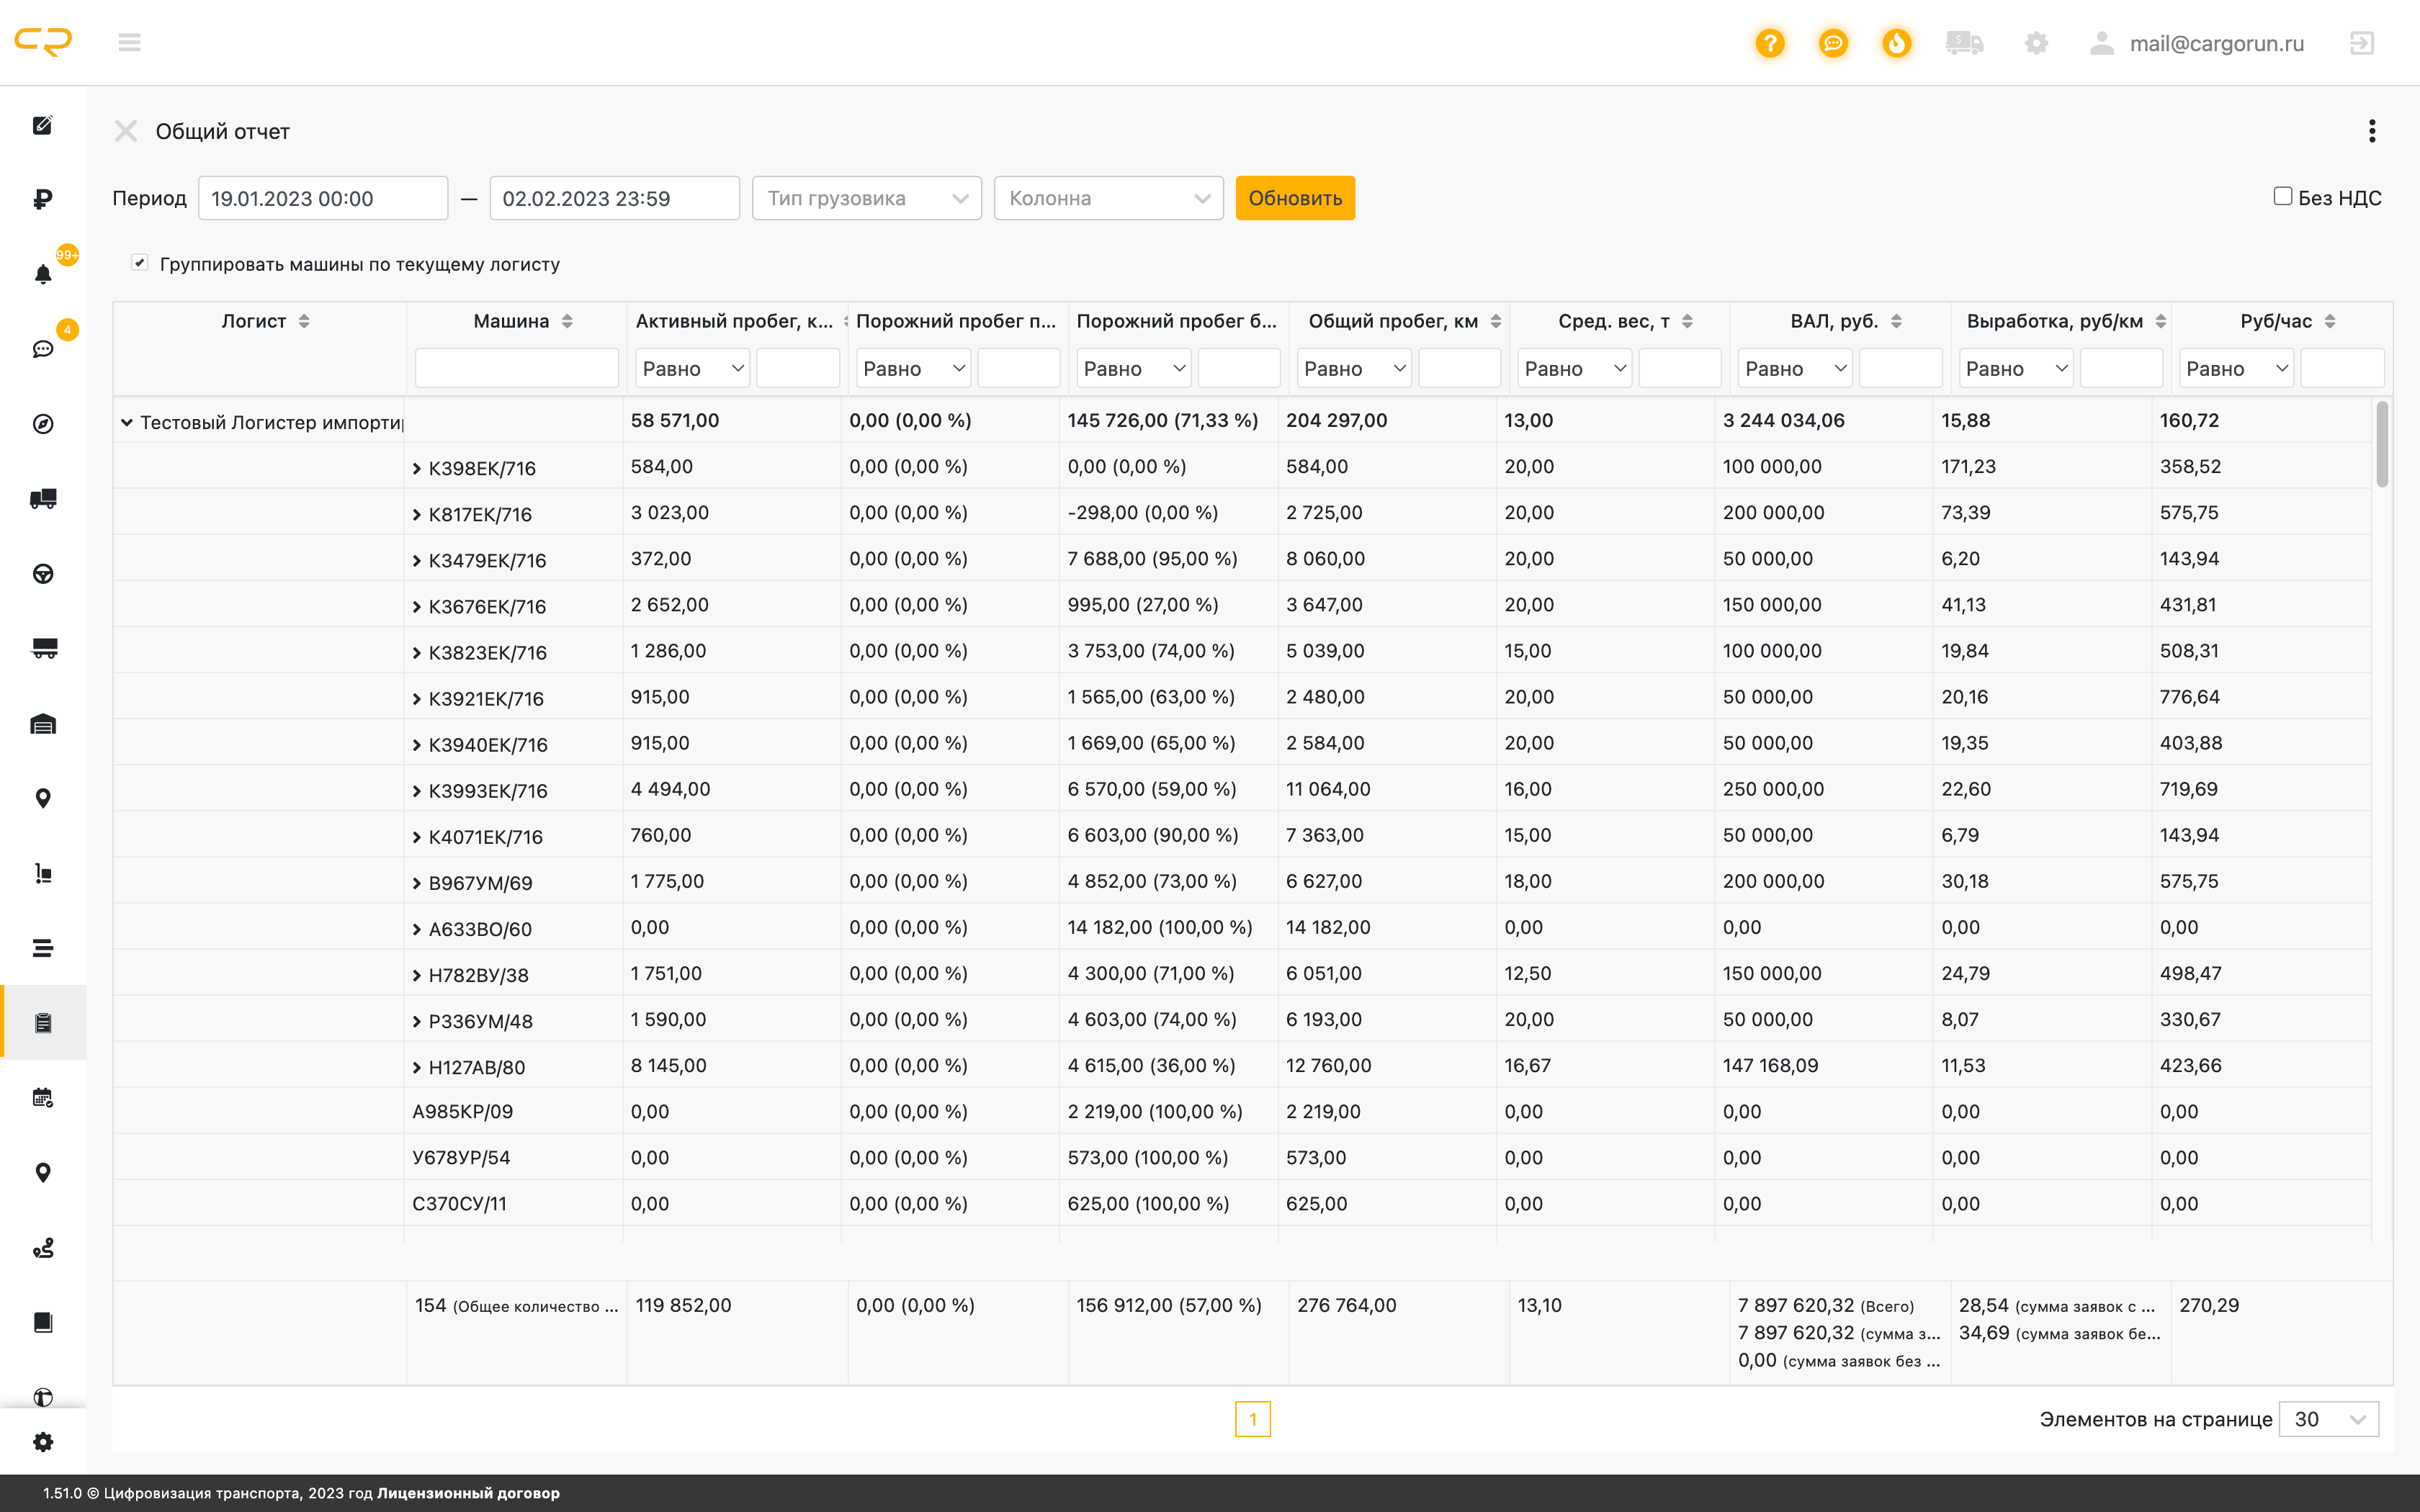Click the A985KP/09 machine cell

tap(513, 1112)
